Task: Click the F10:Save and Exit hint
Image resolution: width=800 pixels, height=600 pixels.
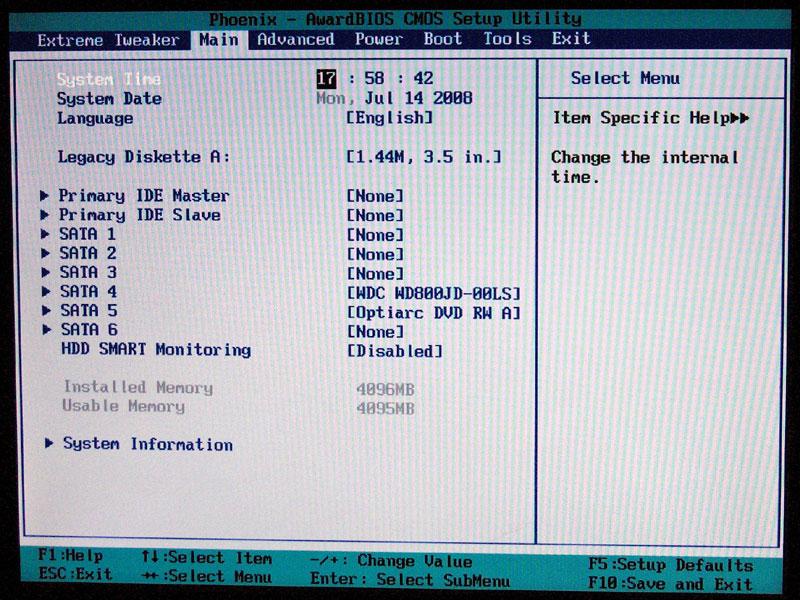Action: click(x=670, y=583)
